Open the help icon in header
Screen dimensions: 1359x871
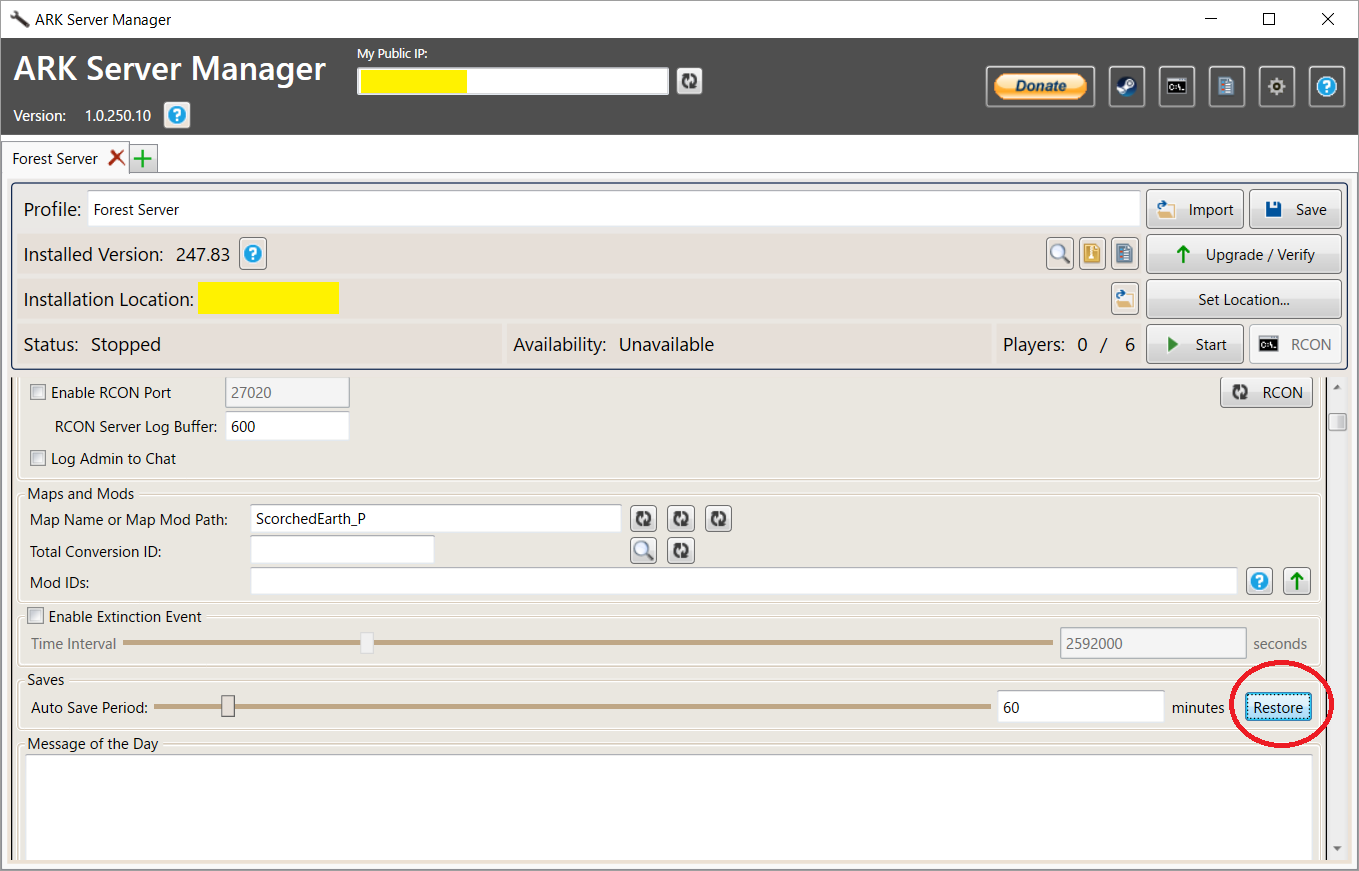click(1326, 87)
